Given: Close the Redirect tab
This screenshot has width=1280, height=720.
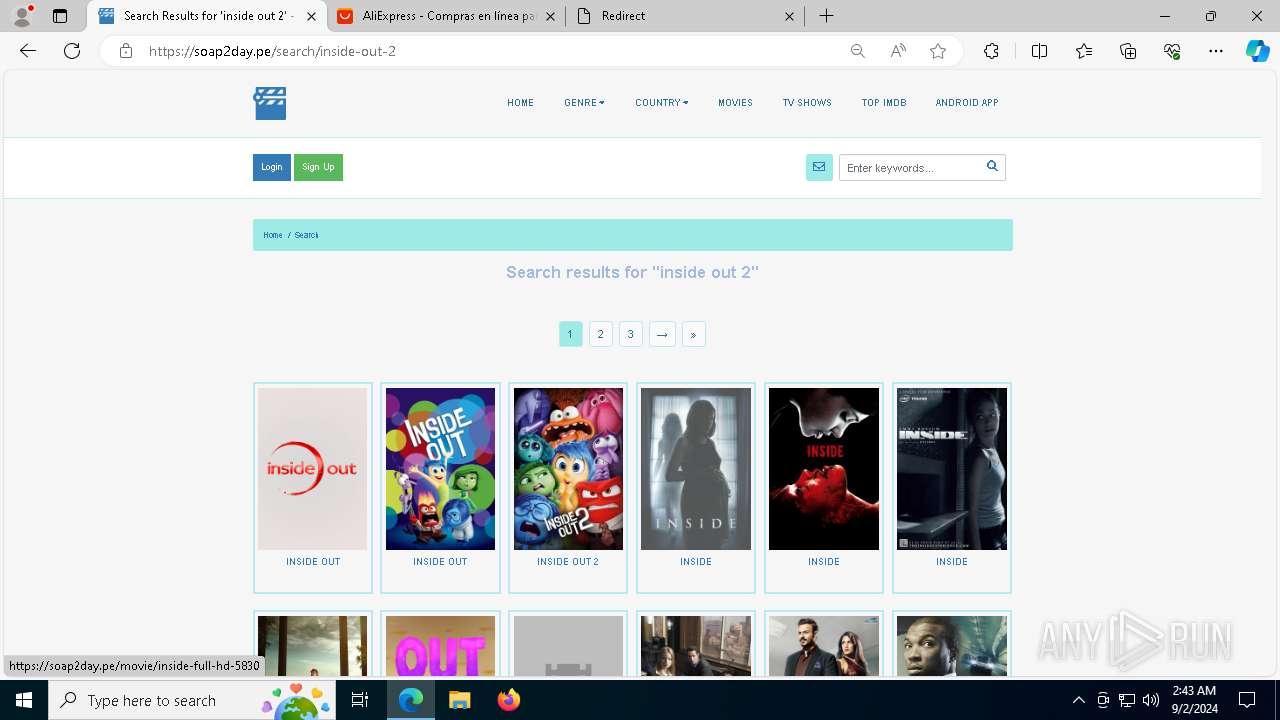Looking at the screenshot, I should click(790, 16).
